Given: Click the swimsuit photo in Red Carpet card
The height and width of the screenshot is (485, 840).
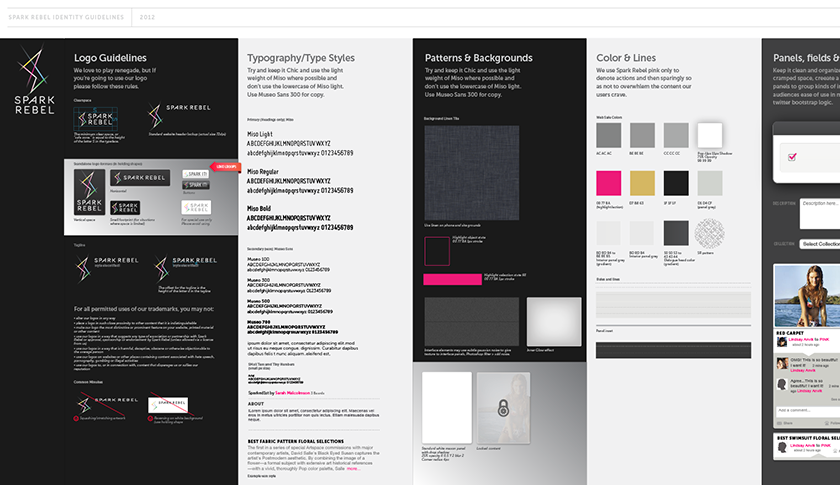Looking at the screenshot, I should click(807, 296).
